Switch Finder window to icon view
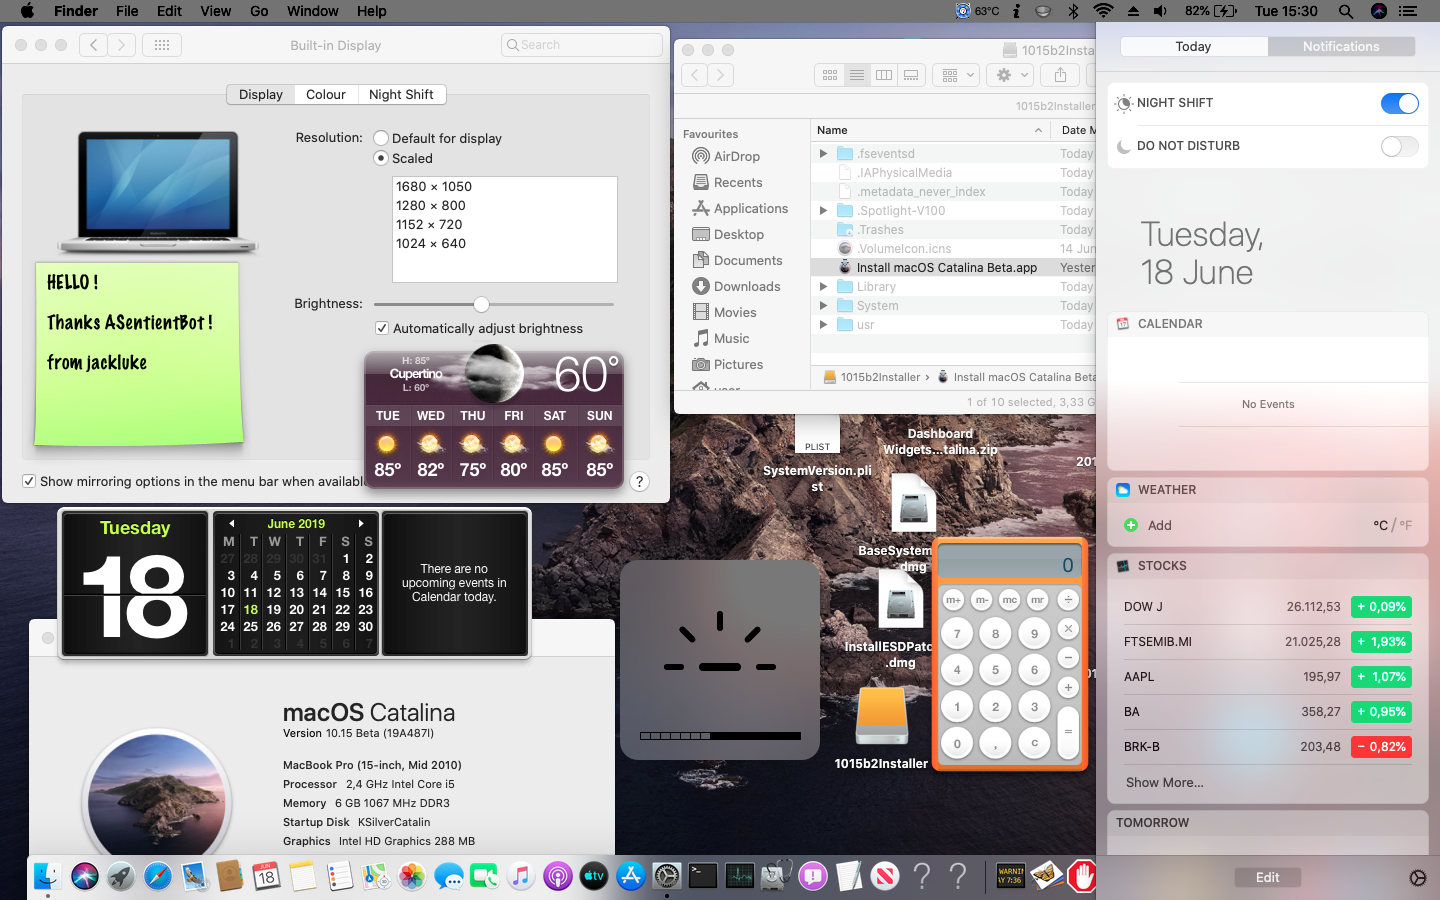This screenshot has width=1440, height=900. pyautogui.click(x=830, y=75)
